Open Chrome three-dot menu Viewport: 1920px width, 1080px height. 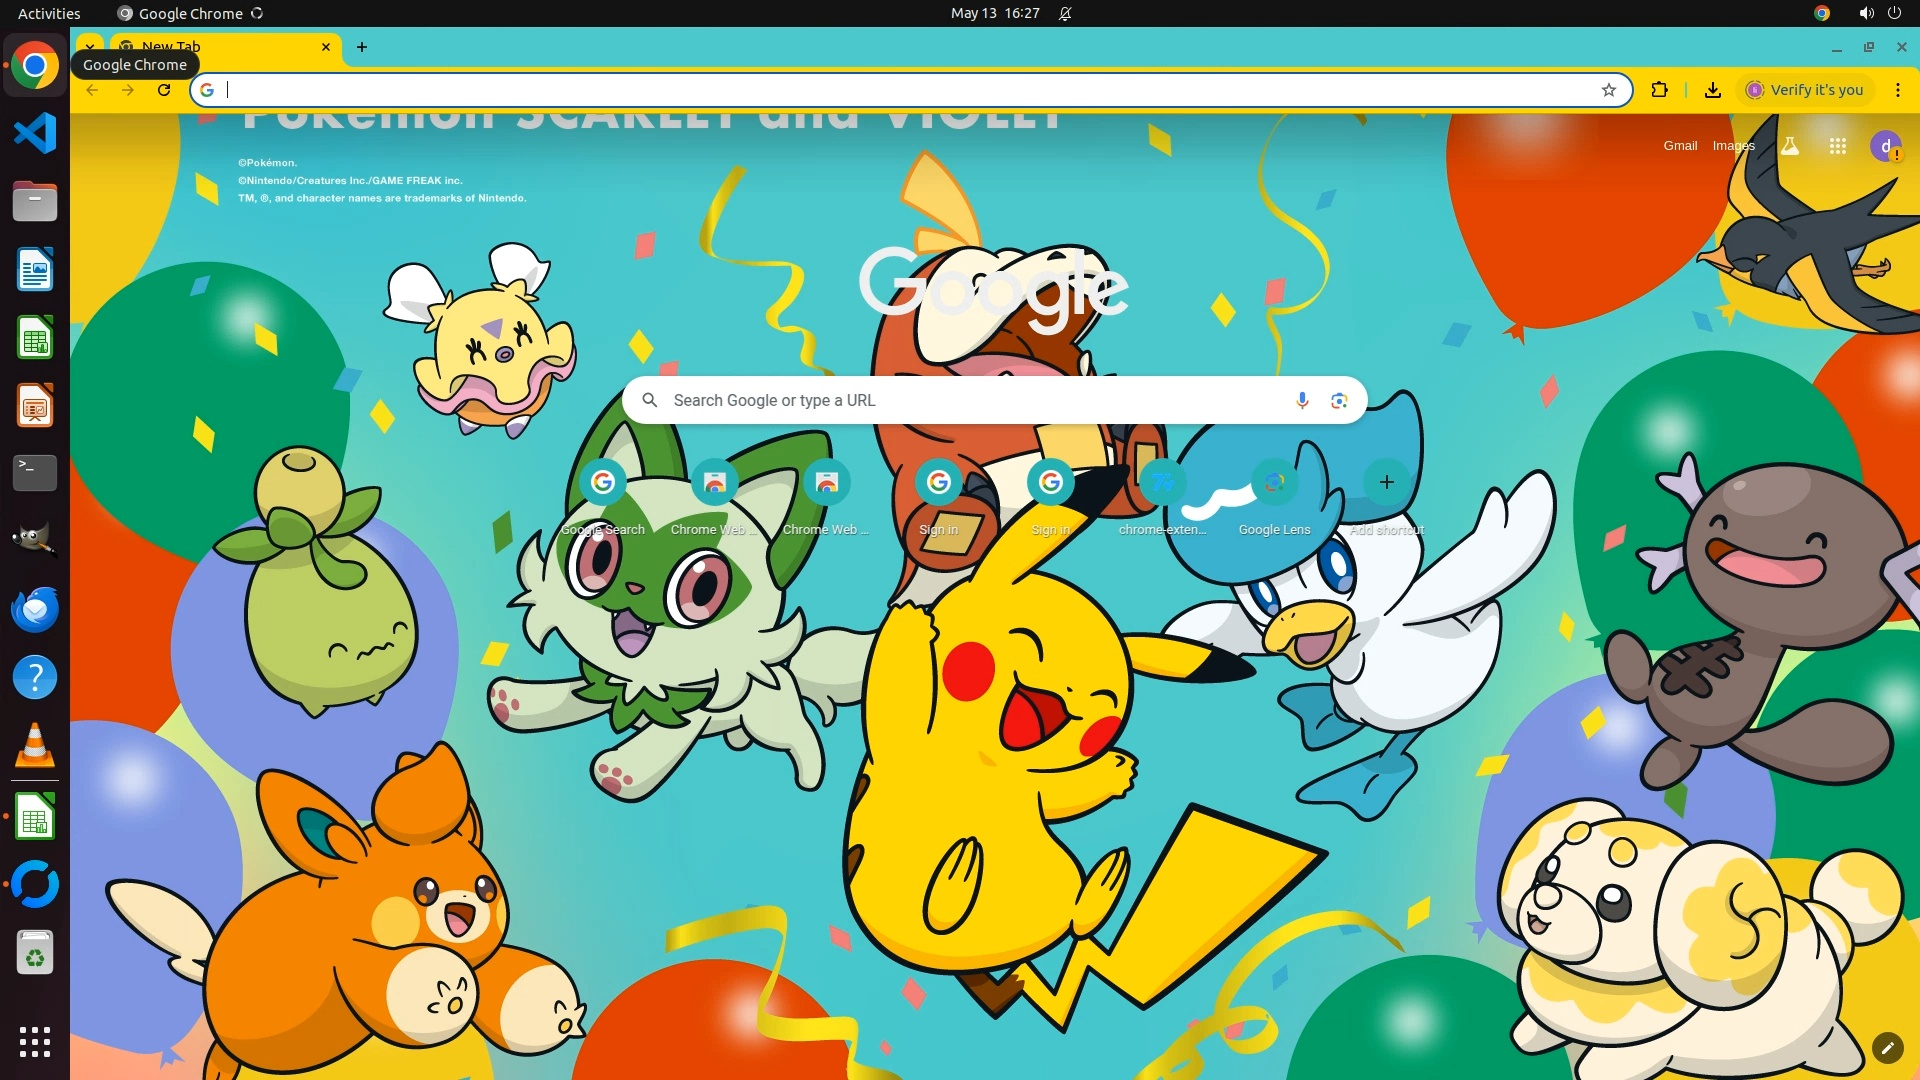[x=1897, y=90]
